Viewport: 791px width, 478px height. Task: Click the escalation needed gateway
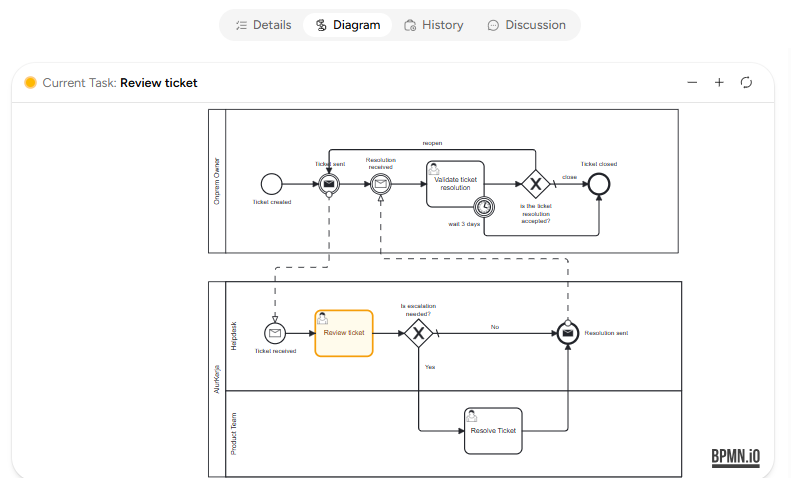point(418,333)
